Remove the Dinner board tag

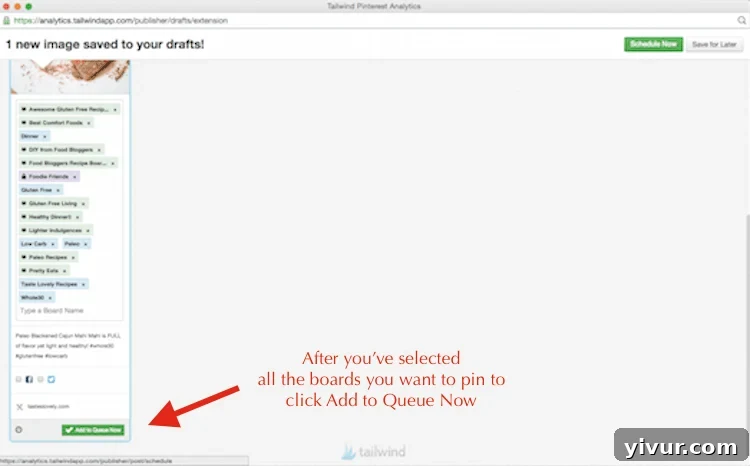(44, 136)
